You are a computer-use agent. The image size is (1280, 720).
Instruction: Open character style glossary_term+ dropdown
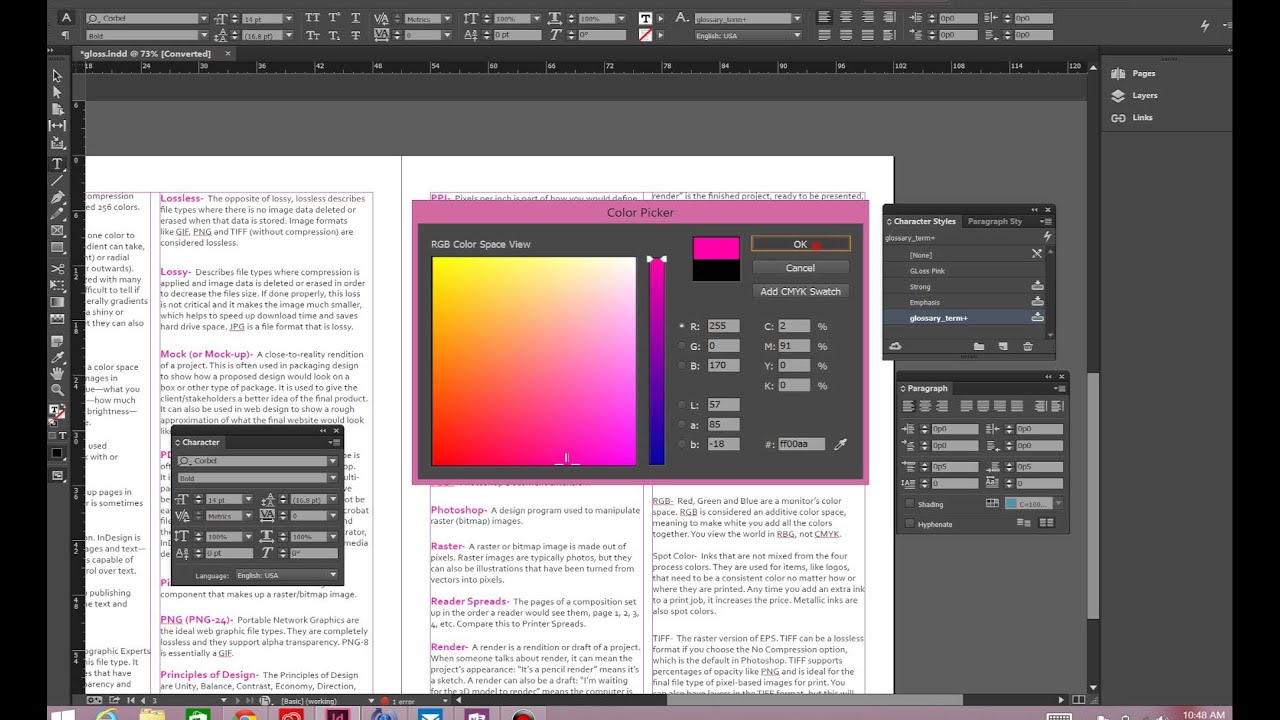pyautogui.click(x=796, y=18)
